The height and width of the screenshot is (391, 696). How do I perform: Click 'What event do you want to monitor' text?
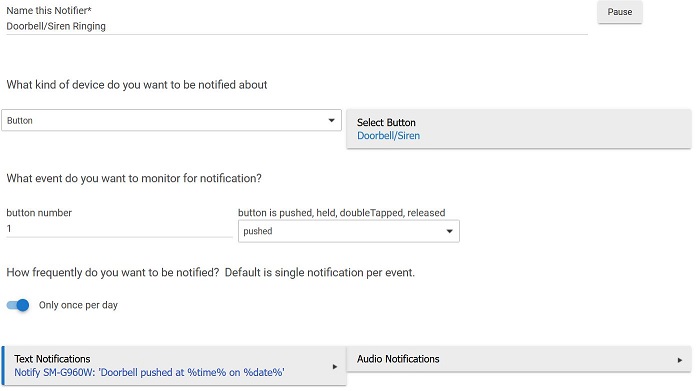pyautogui.click(x=134, y=178)
